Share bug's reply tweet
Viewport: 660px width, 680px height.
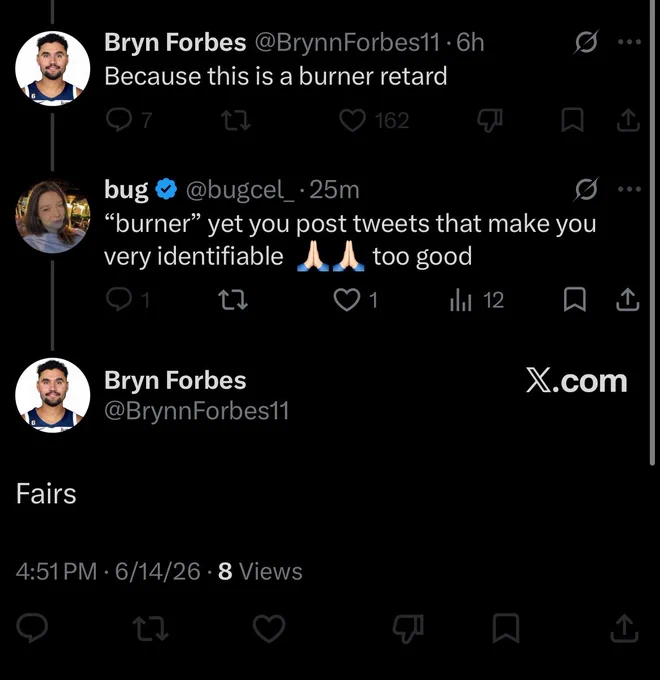coord(628,300)
